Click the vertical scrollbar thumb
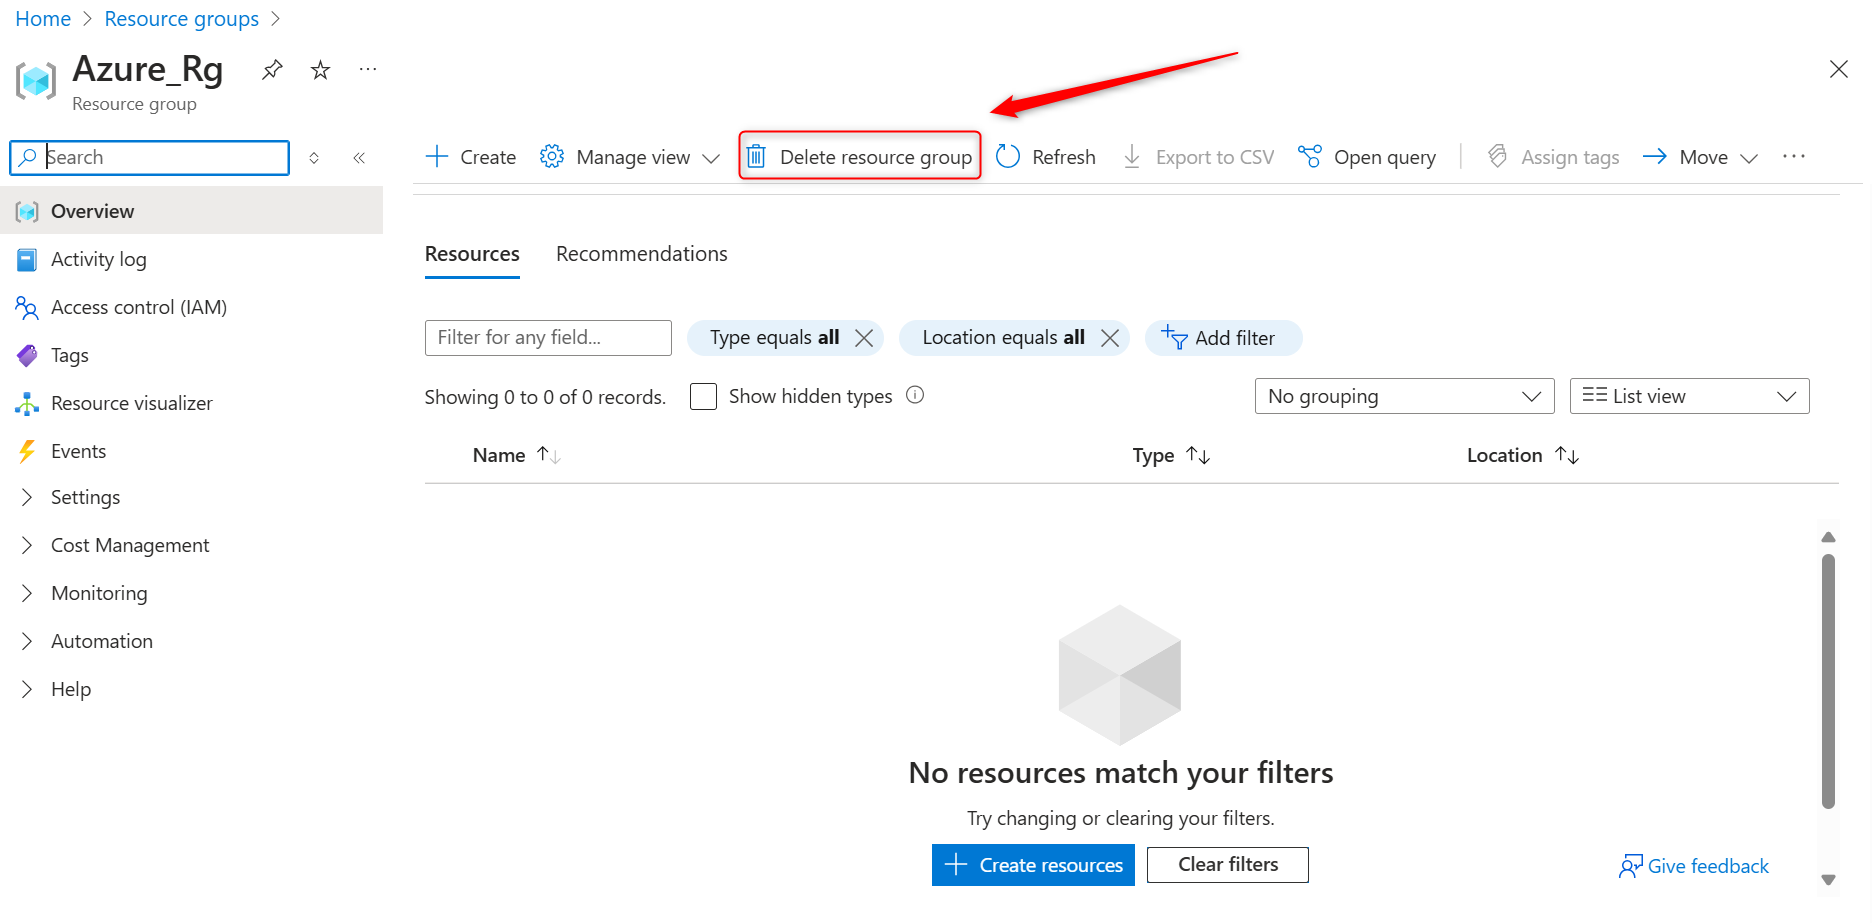The image size is (1872, 923). [1828, 681]
